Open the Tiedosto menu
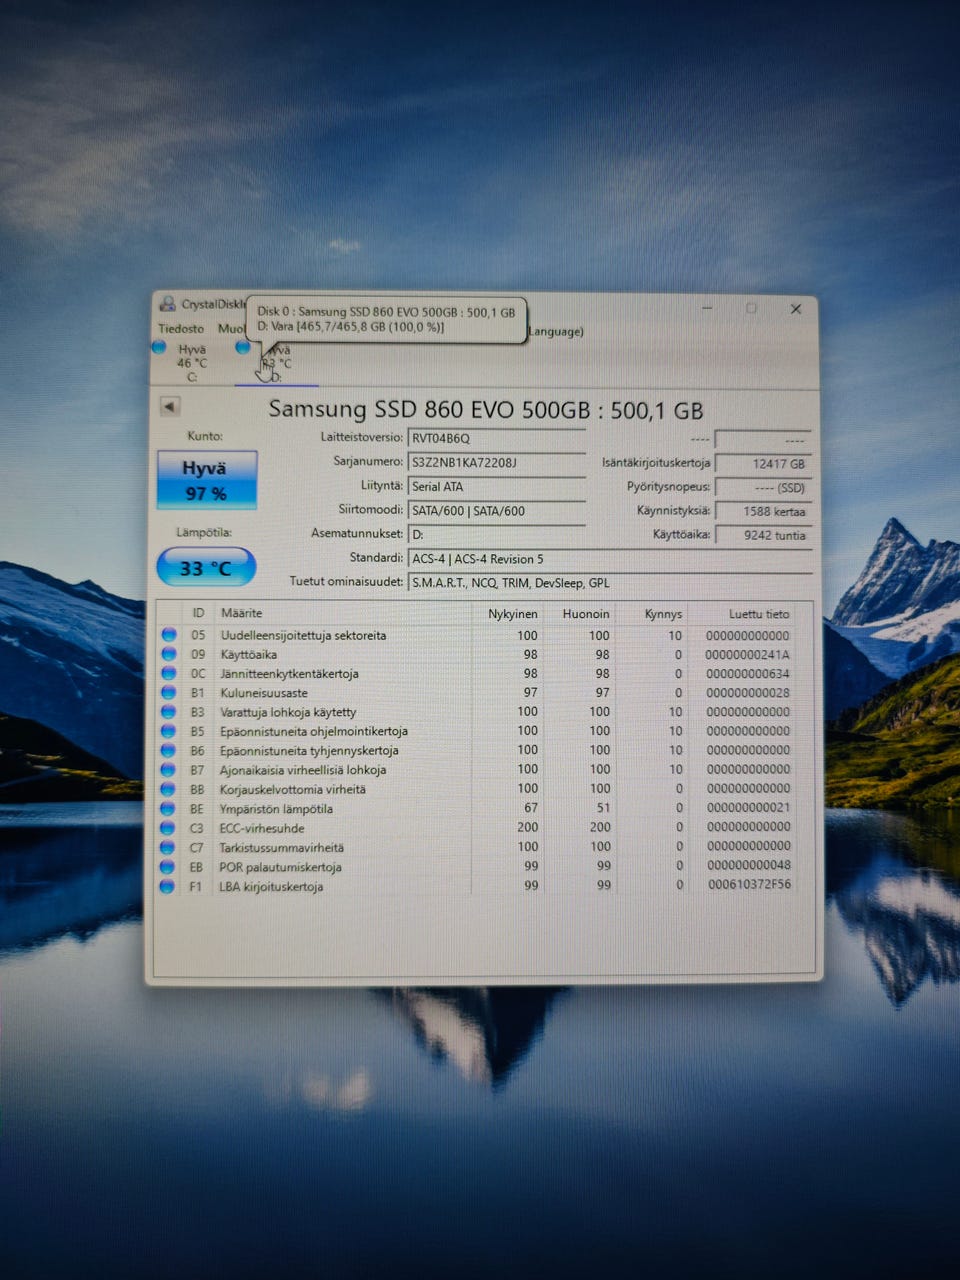 tap(181, 328)
